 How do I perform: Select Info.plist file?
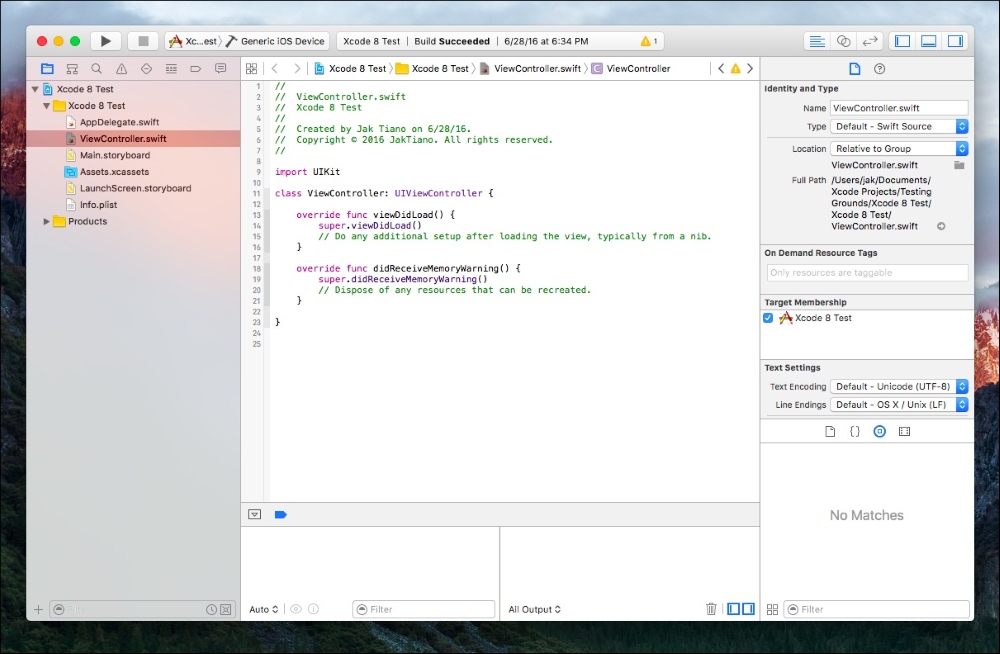98,205
